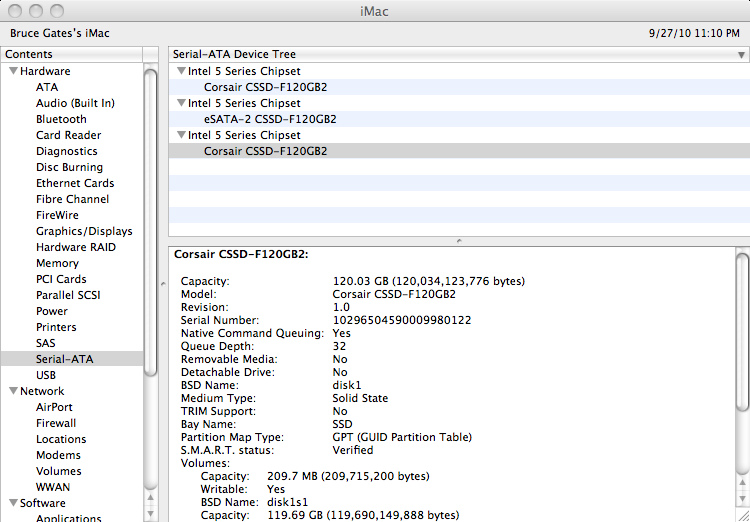
Task: Click the disk1s1 volume BSD name
Action: (x=287, y=502)
